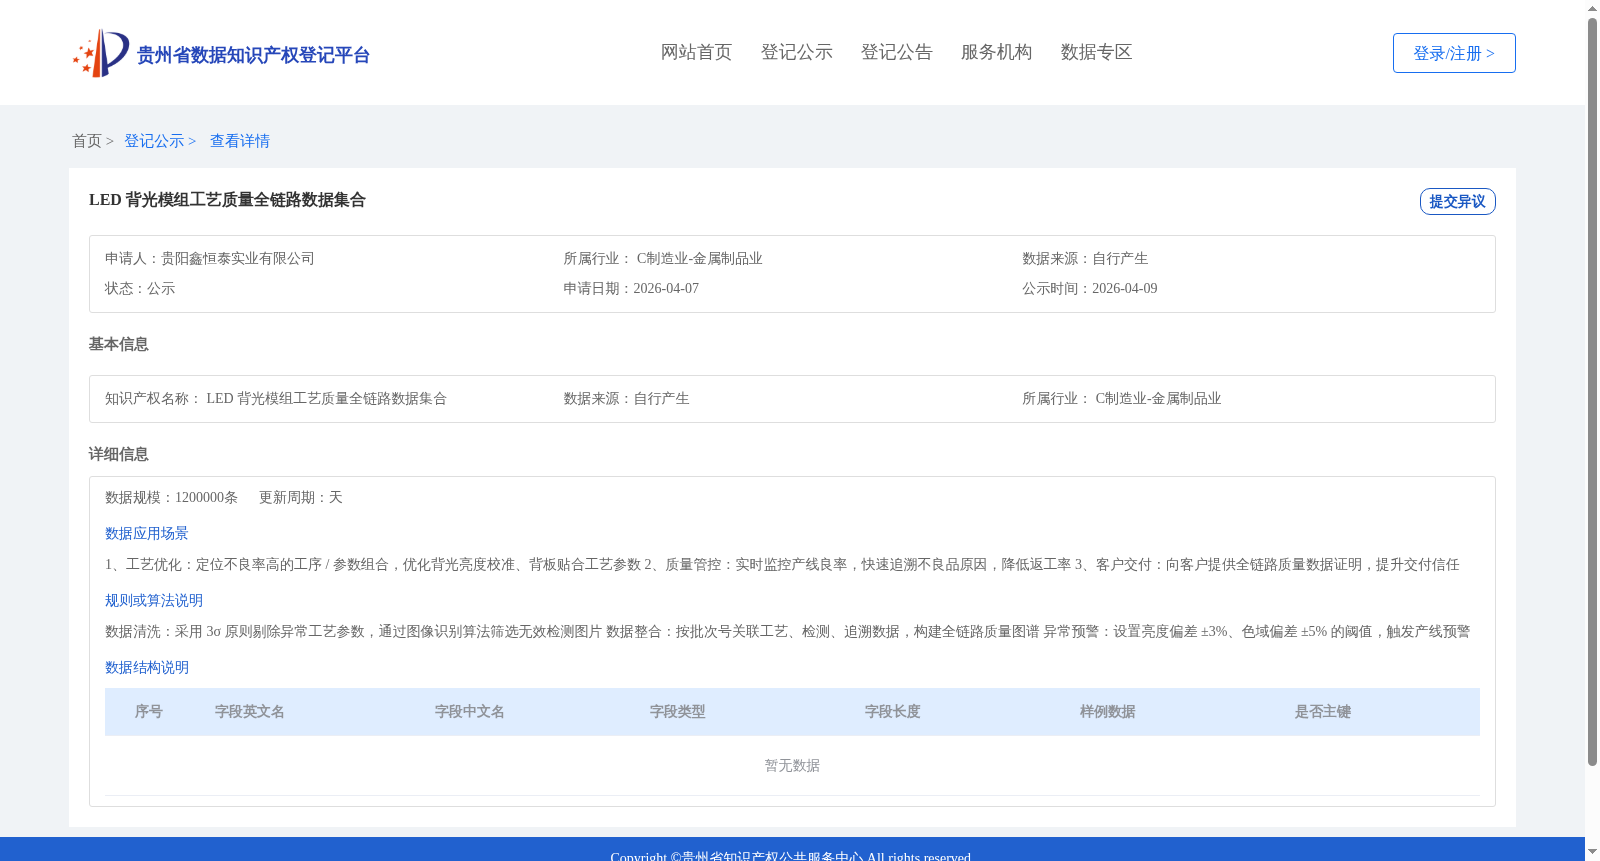1600x861 pixels.
Task: Click the 字段类型 column header
Action: point(678,712)
